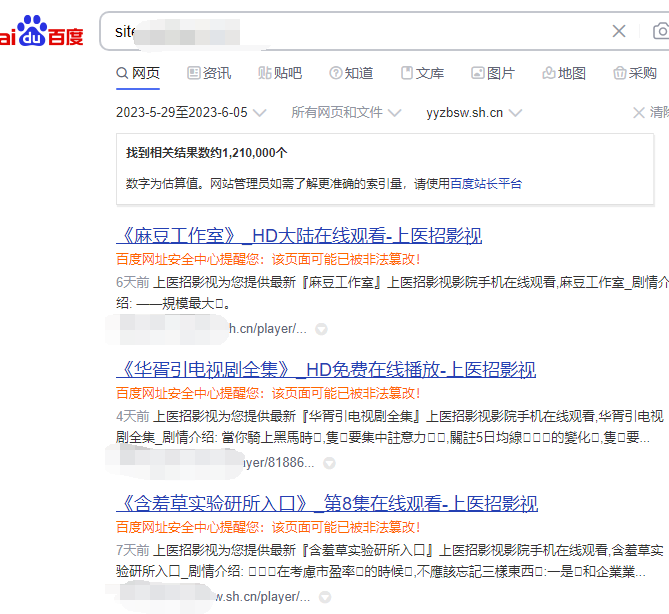This screenshot has height=614, width=669.
Task: Click the document icon beside 文库
Action: tap(407, 73)
